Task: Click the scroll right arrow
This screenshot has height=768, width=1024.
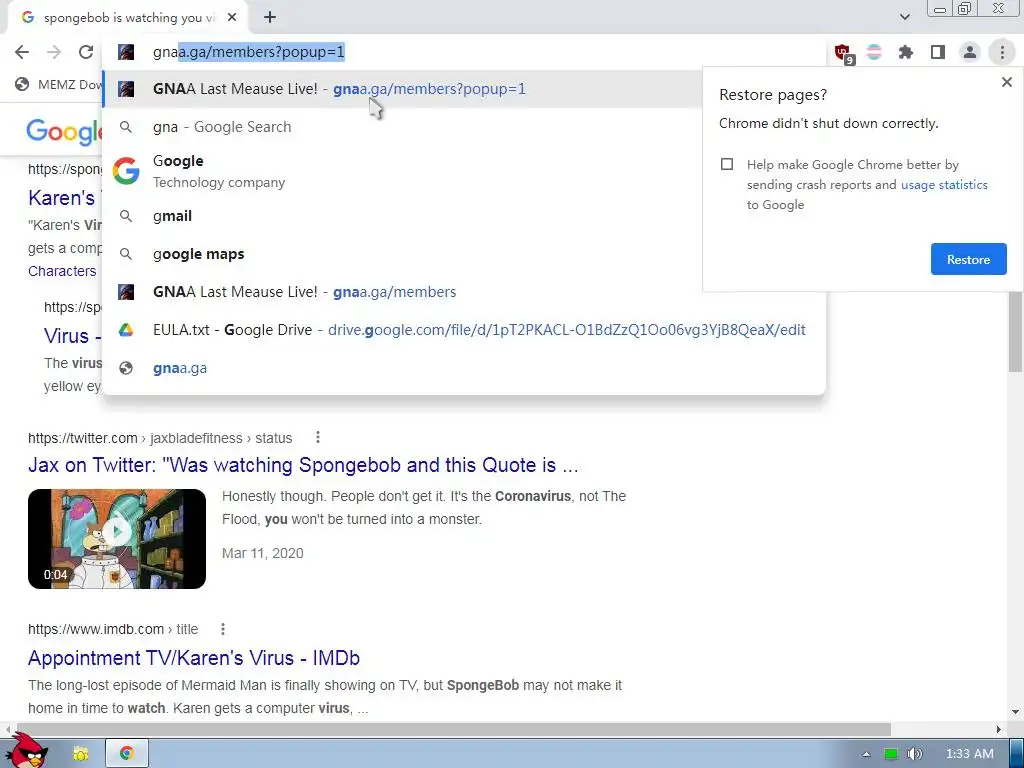Action: coord(999,729)
